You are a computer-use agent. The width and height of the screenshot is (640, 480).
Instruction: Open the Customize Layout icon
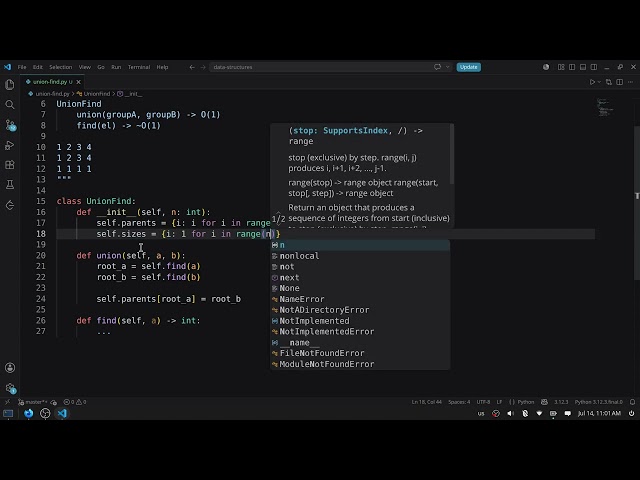(561, 67)
